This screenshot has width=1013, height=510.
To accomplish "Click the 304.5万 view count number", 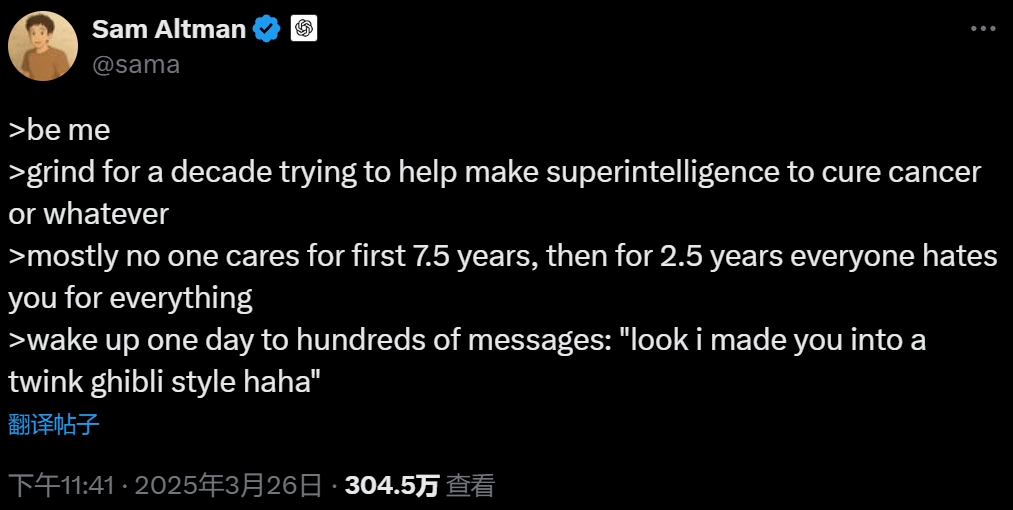I will 391,486.
